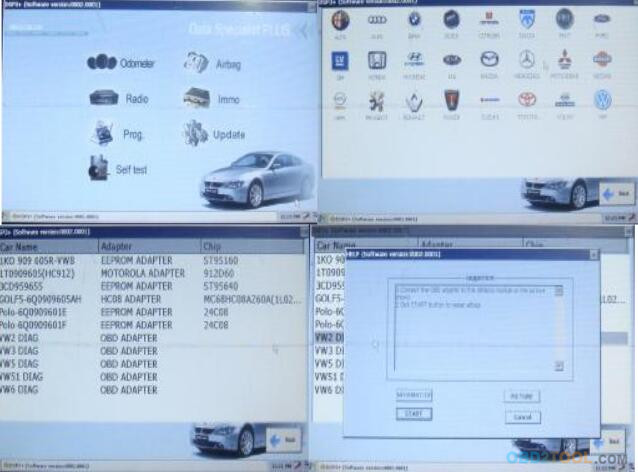
Task: Select the Volkswagen VW logo
Action: point(603,99)
